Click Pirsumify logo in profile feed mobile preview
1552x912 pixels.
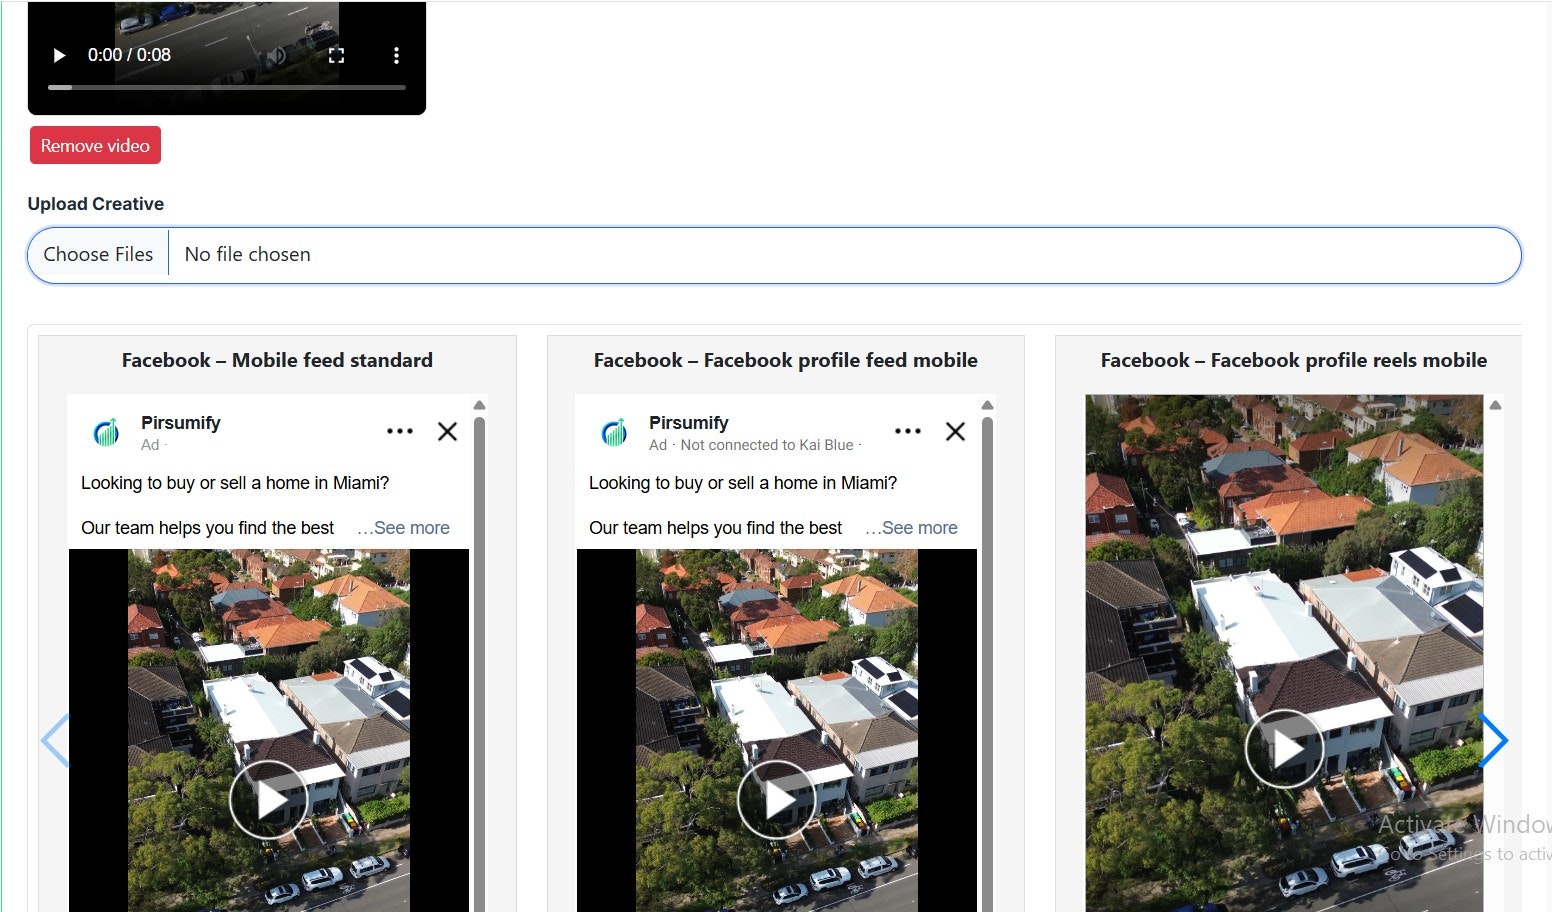pyautogui.click(x=614, y=432)
